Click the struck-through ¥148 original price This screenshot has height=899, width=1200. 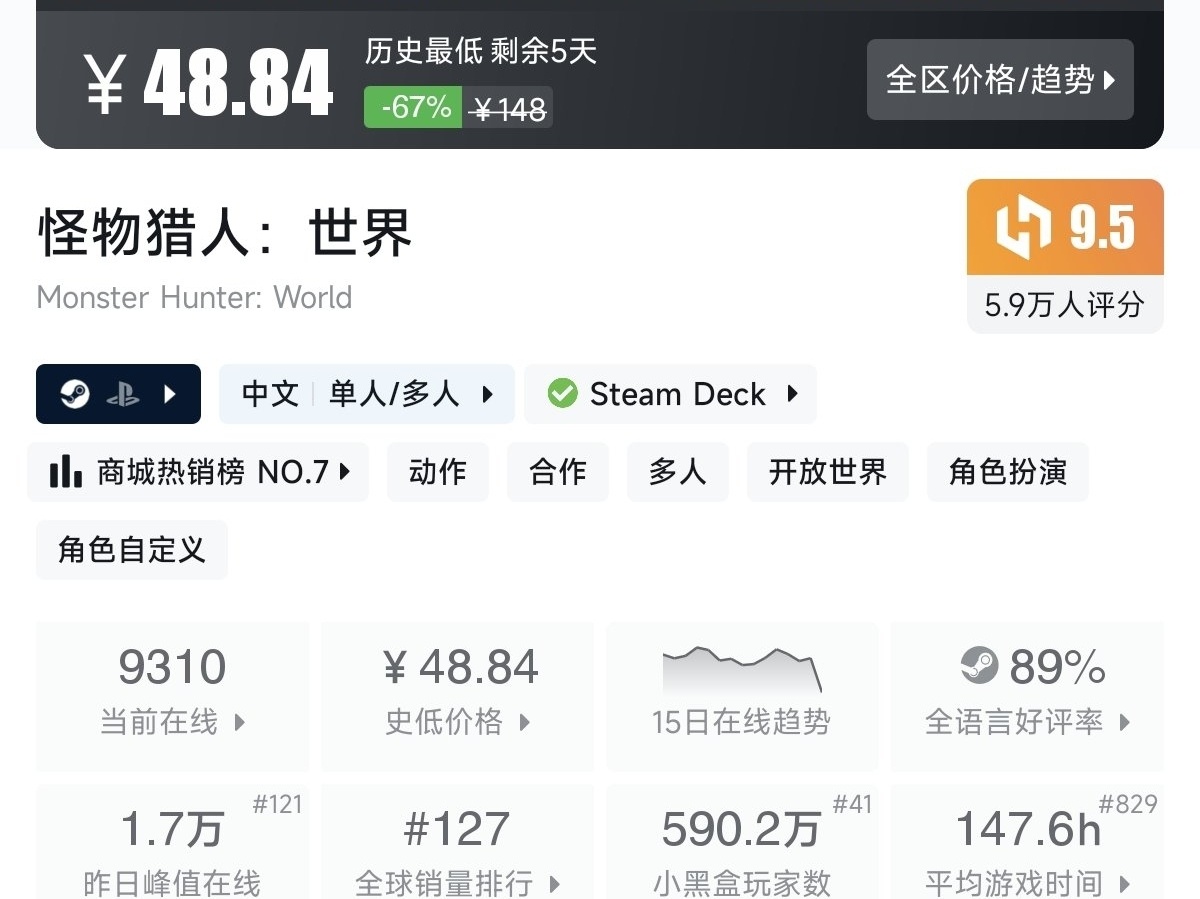click(x=509, y=109)
